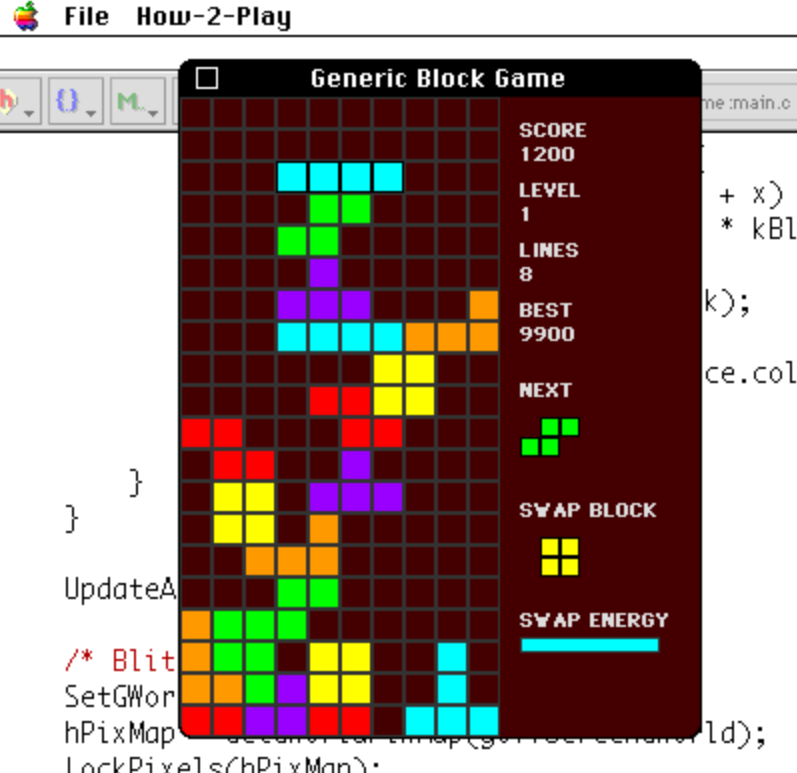Click the cyan SWAP ENERGY bar
The image size is (797, 773).
[x=589, y=645]
